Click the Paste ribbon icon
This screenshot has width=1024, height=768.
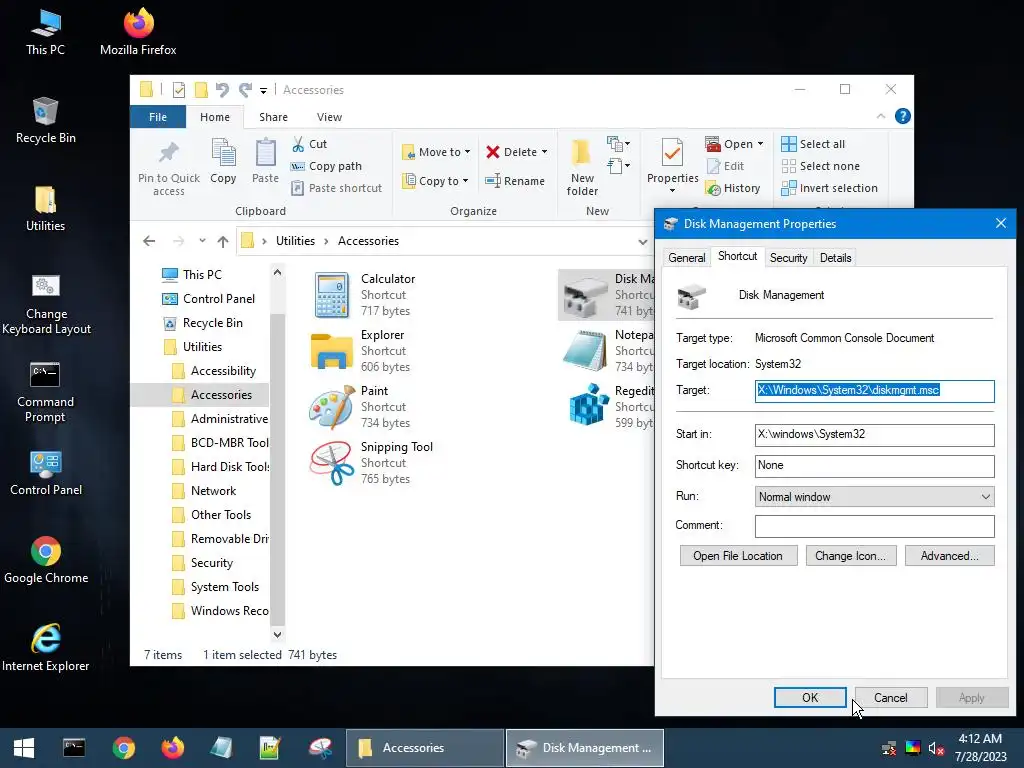click(265, 161)
